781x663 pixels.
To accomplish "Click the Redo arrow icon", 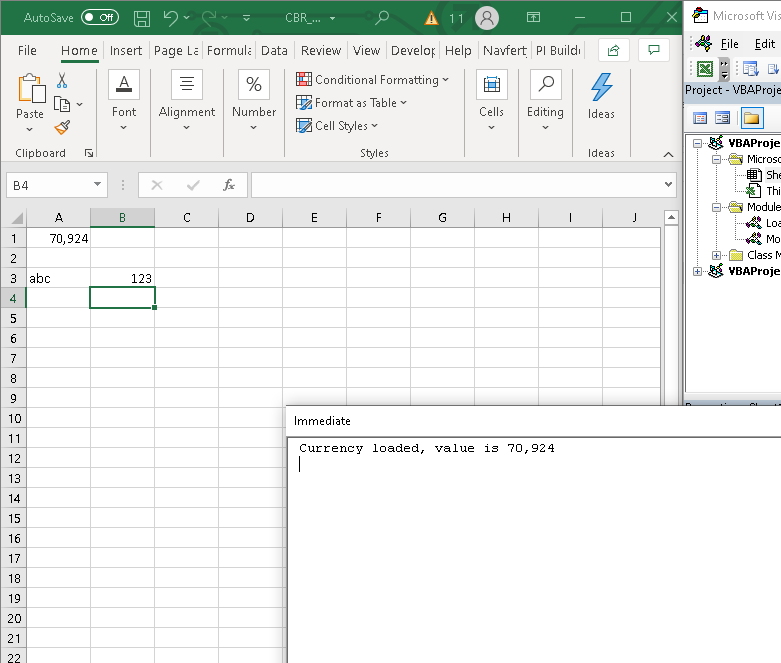I will point(209,18).
